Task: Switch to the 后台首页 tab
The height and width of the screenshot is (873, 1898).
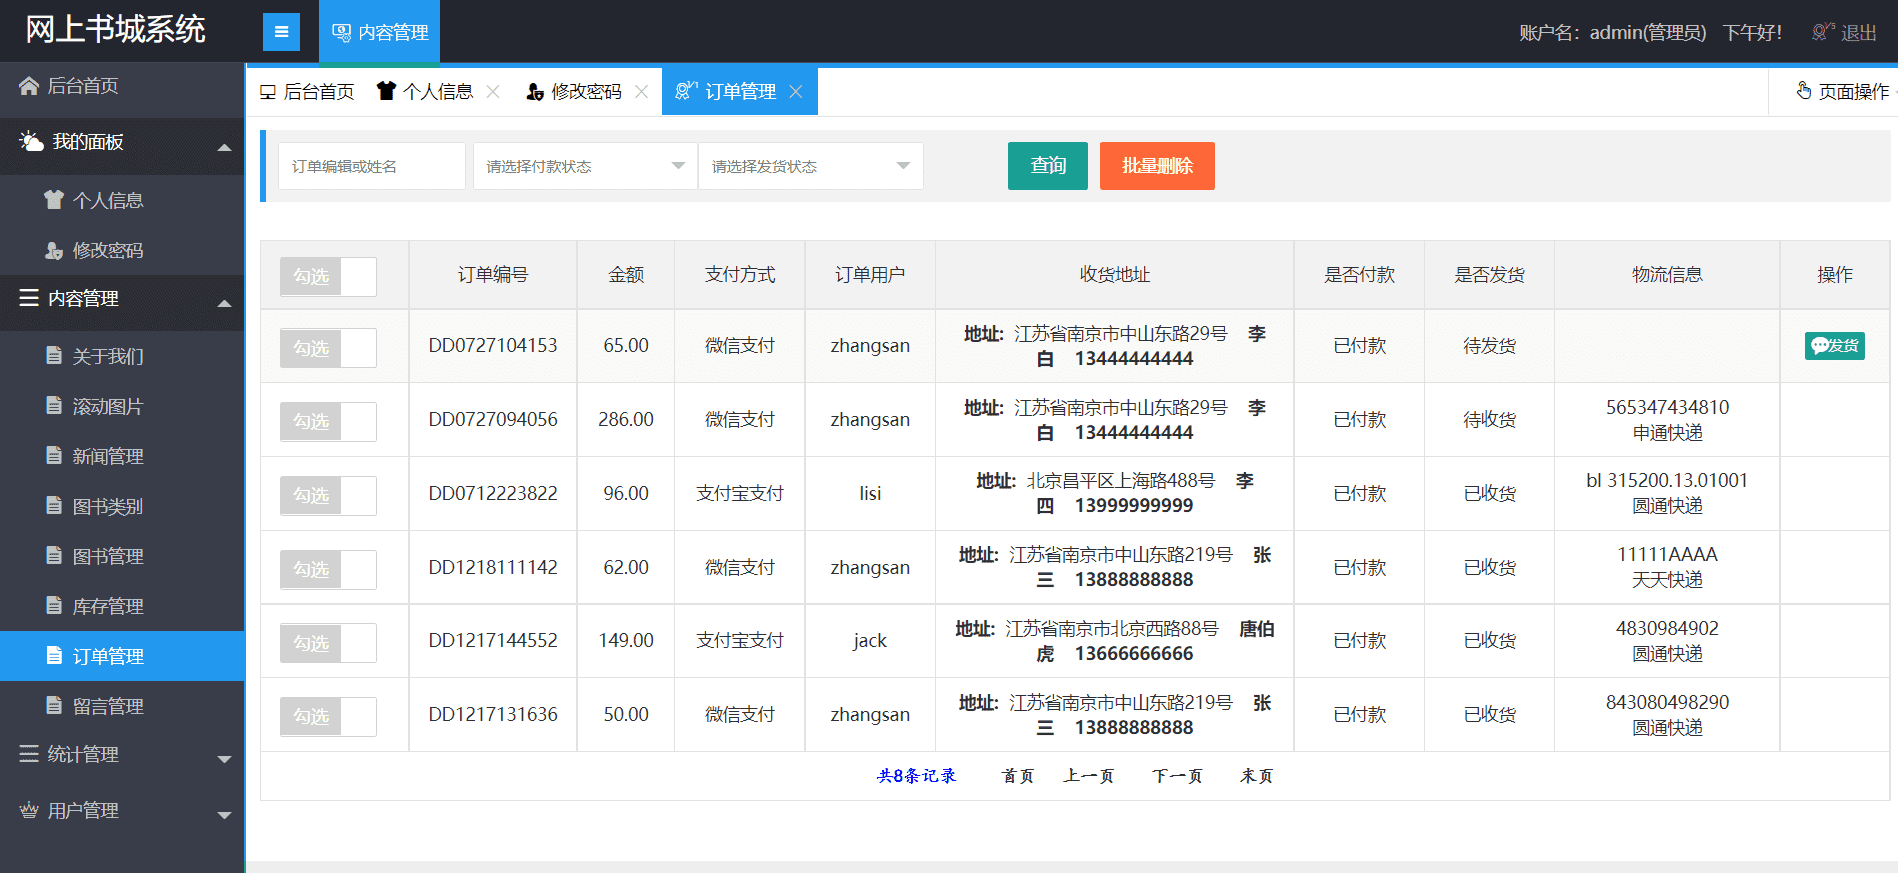Action: [x=306, y=92]
